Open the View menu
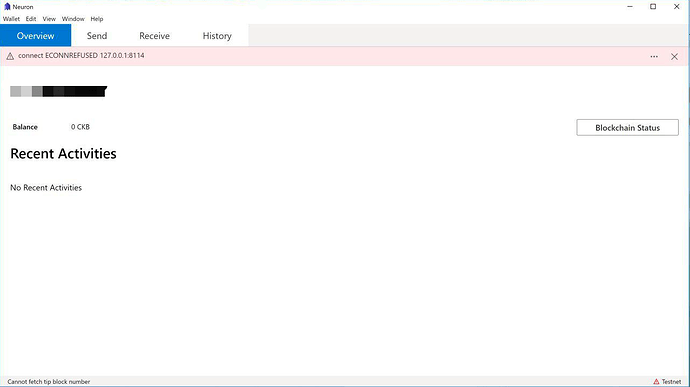 coord(49,19)
